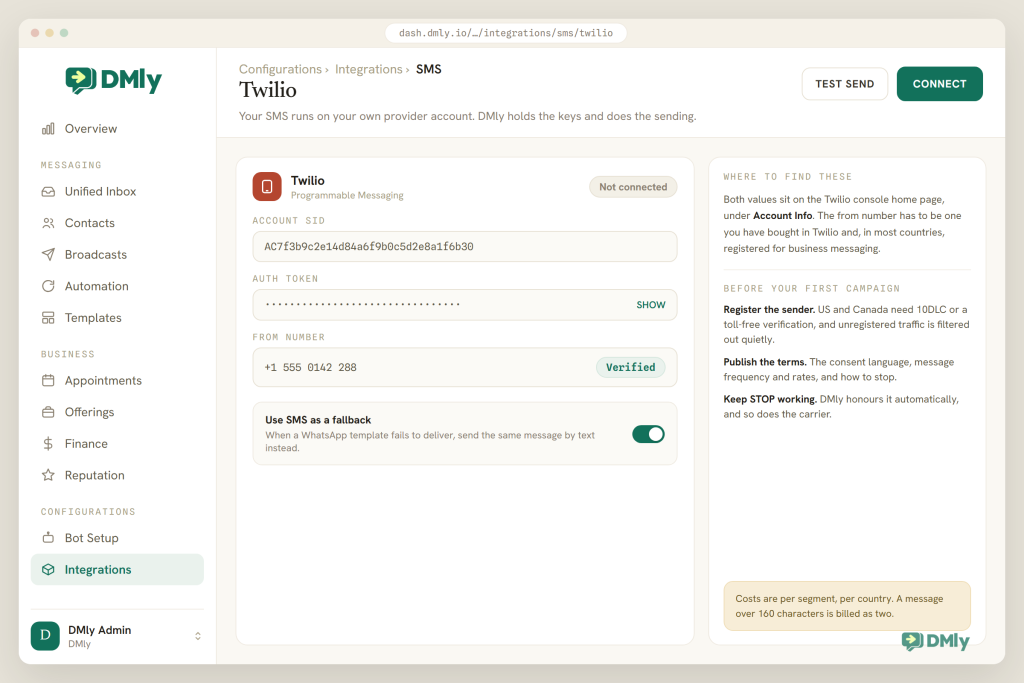
Task: Click the Offerings briefcase icon
Action: coord(48,412)
